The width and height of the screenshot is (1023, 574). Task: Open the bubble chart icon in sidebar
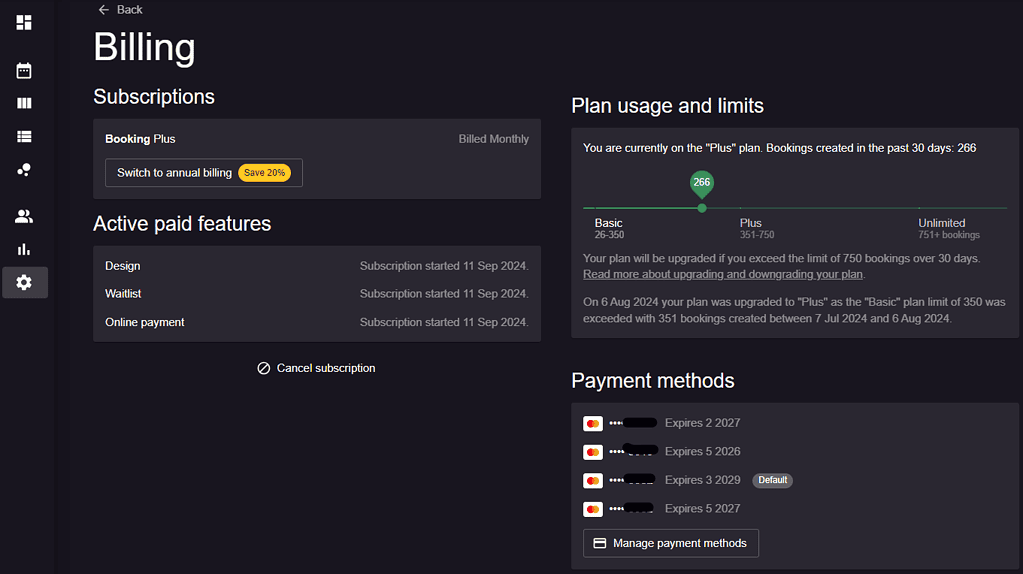click(x=24, y=170)
